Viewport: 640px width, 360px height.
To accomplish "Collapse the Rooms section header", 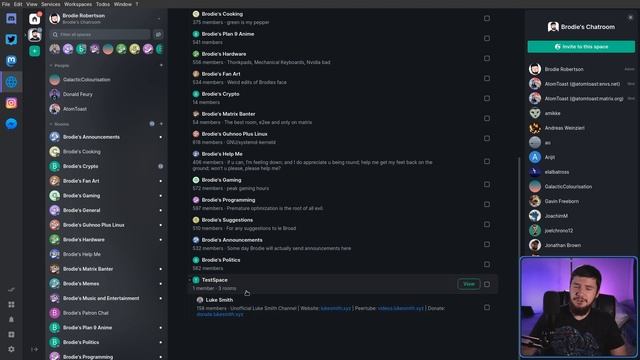I will (60, 124).
